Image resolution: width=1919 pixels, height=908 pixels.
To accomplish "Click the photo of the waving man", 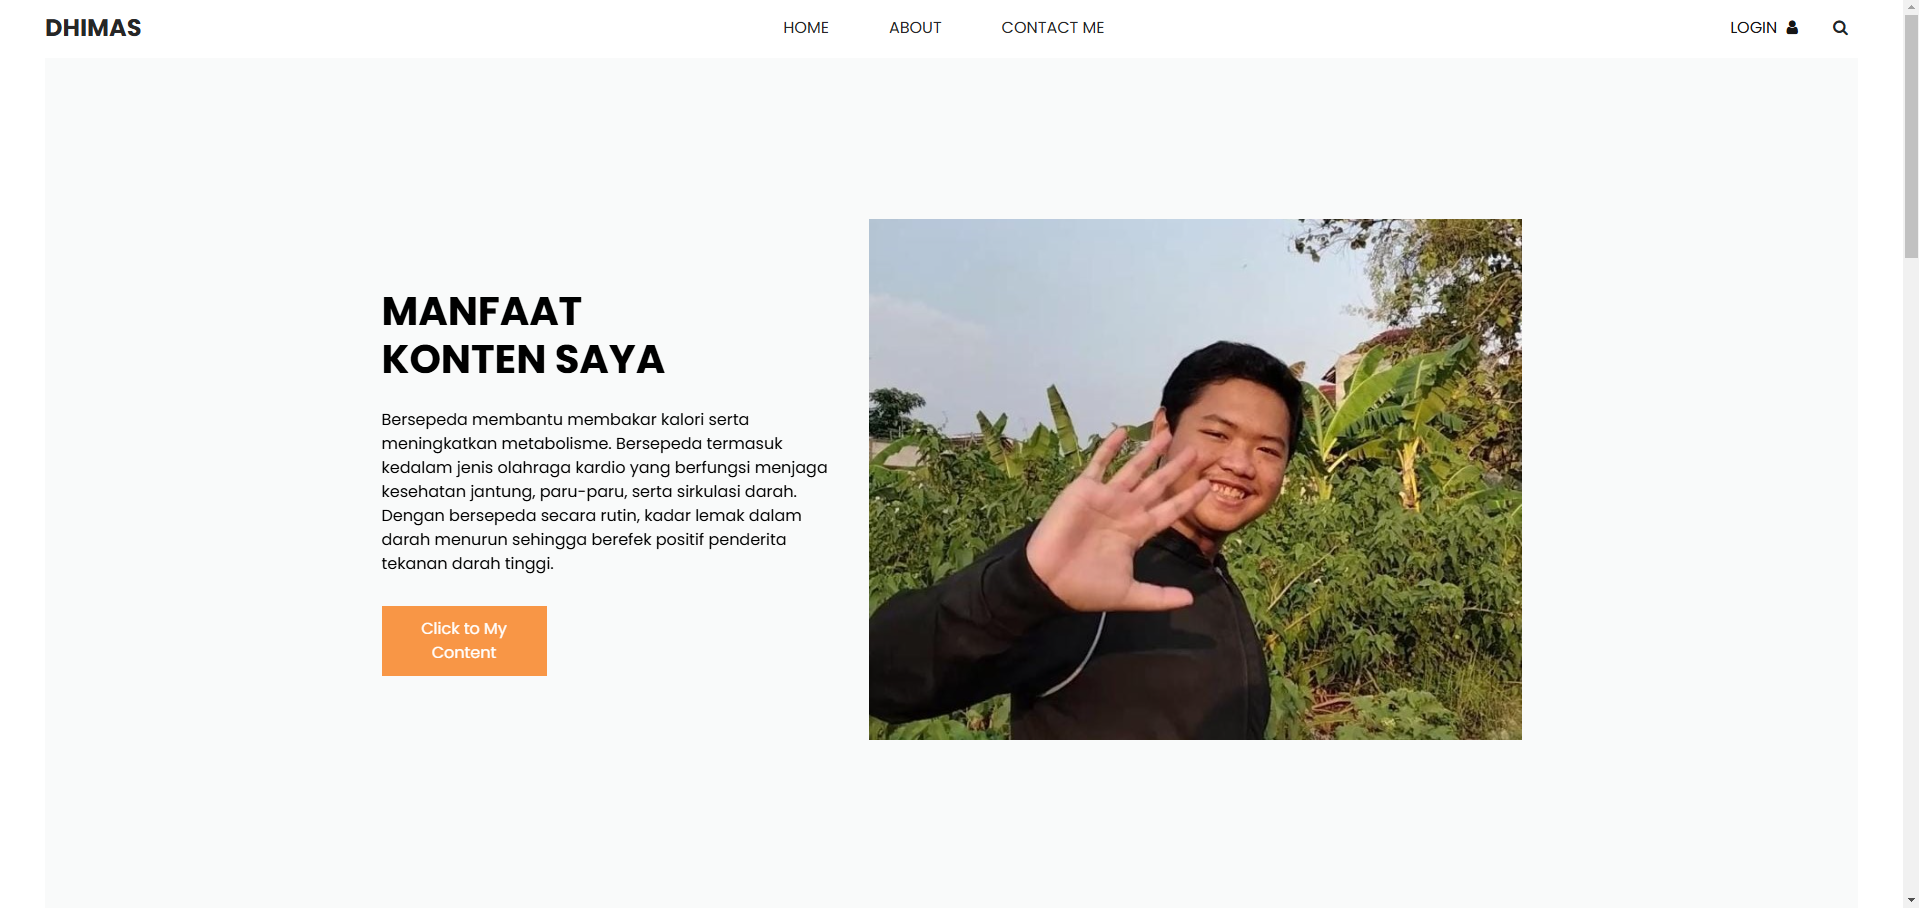I will pyautogui.click(x=1195, y=479).
